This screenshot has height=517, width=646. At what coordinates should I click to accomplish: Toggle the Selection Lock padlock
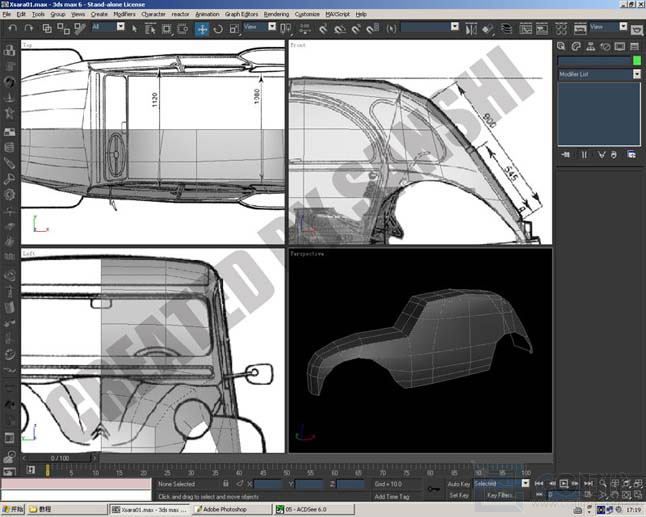226,484
